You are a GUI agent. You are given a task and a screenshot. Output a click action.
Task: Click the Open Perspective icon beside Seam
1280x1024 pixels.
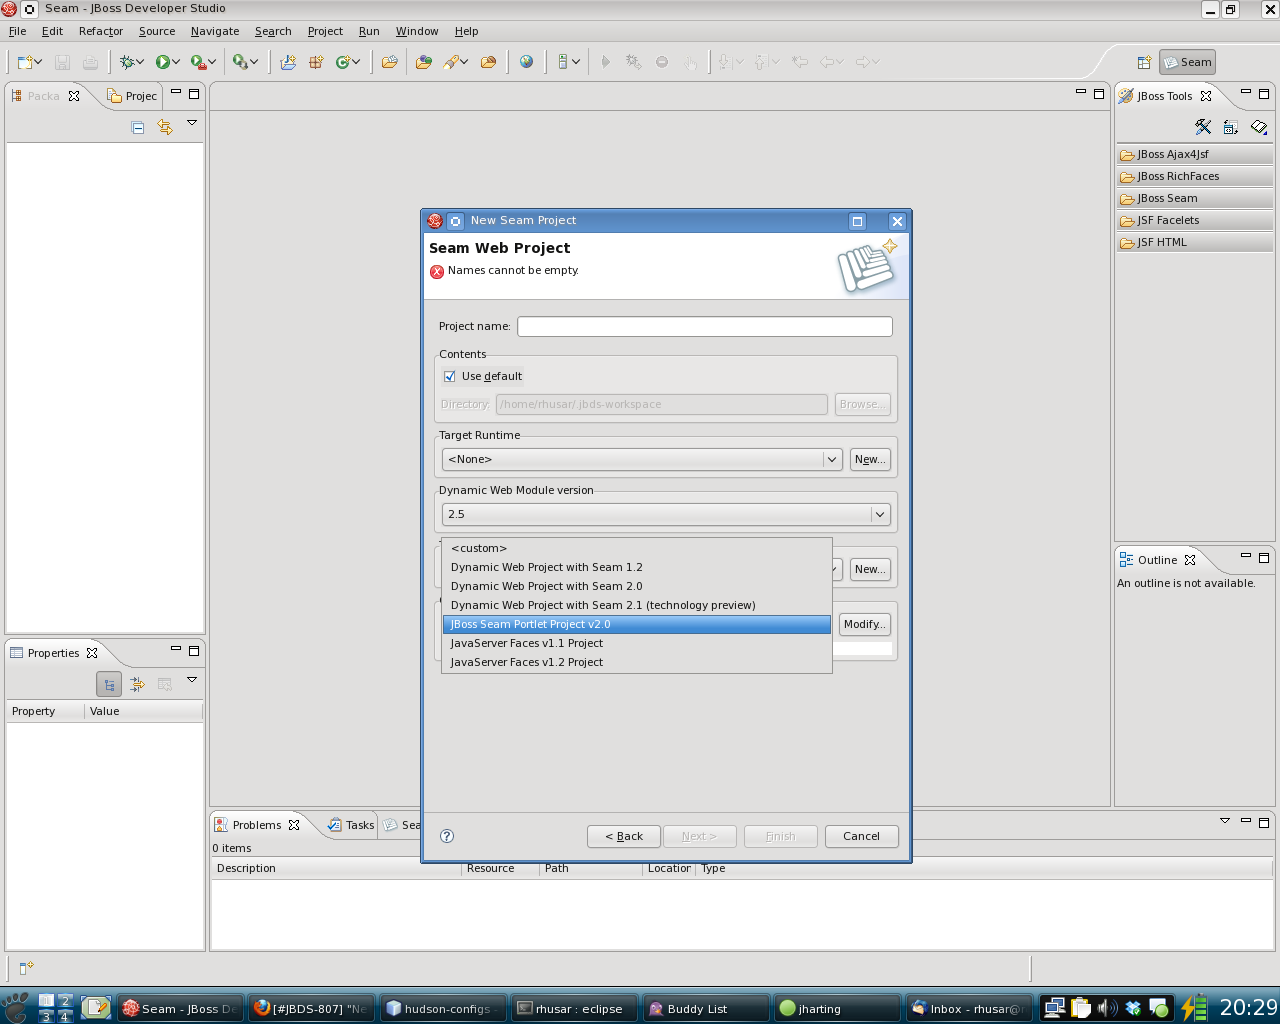[1144, 62]
